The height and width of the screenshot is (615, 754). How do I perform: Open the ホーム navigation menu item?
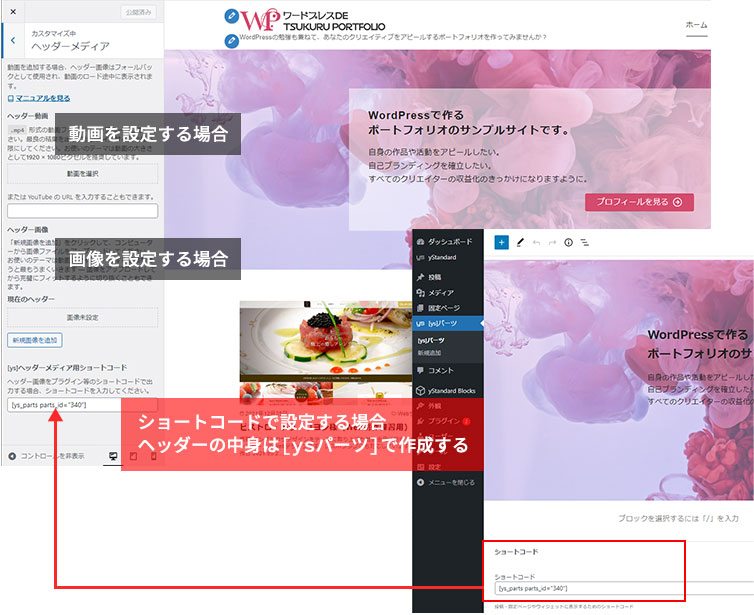696,25
